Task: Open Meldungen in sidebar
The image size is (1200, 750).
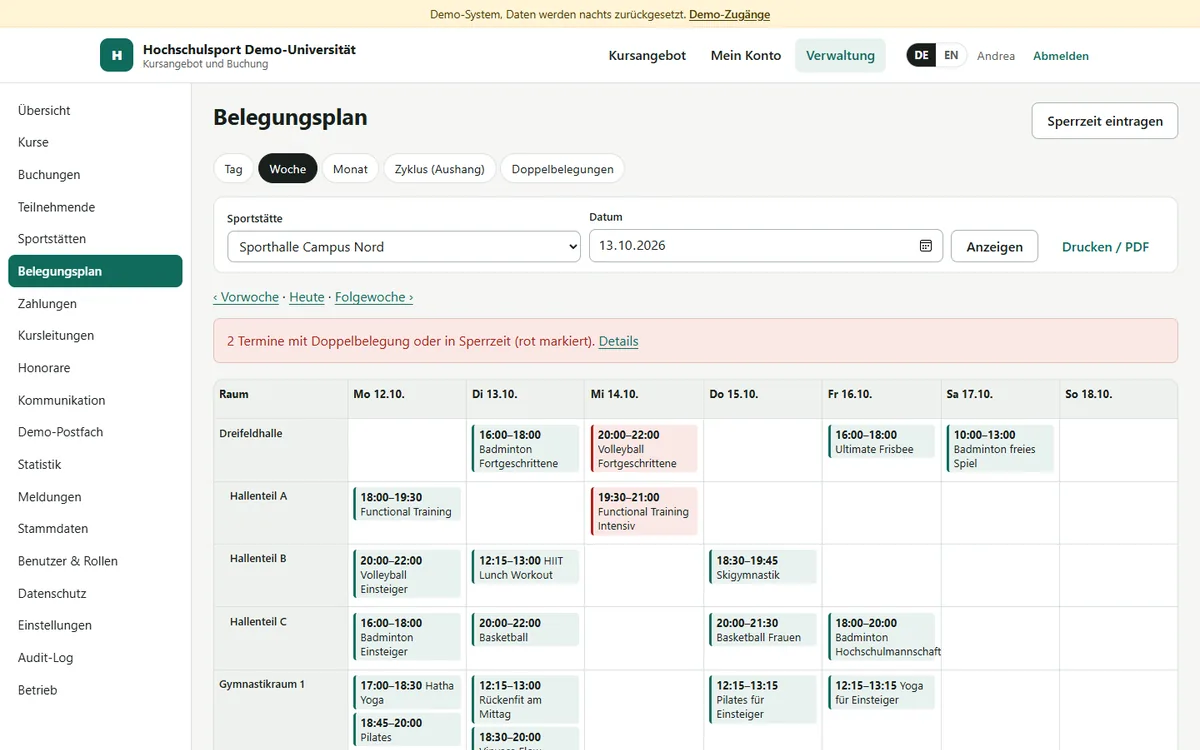Action: coord(95,497)
